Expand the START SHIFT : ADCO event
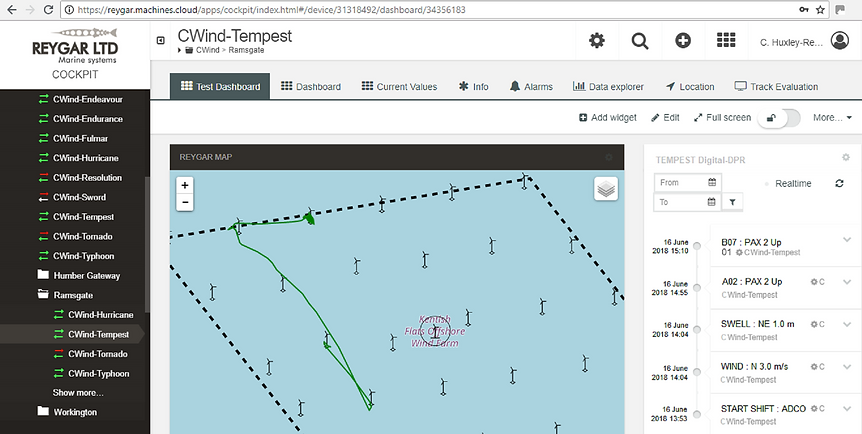This screenshot has height=434, width=862. (x=847, y=409)
